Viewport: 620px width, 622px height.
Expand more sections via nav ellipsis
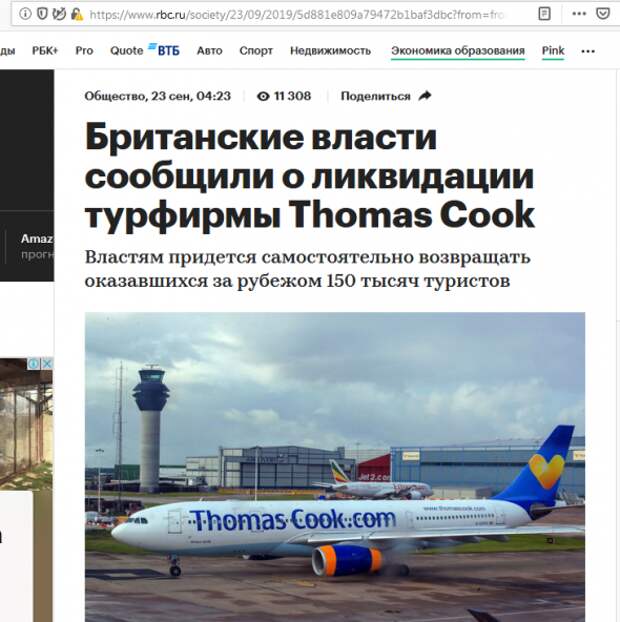[x=588, y=51]
